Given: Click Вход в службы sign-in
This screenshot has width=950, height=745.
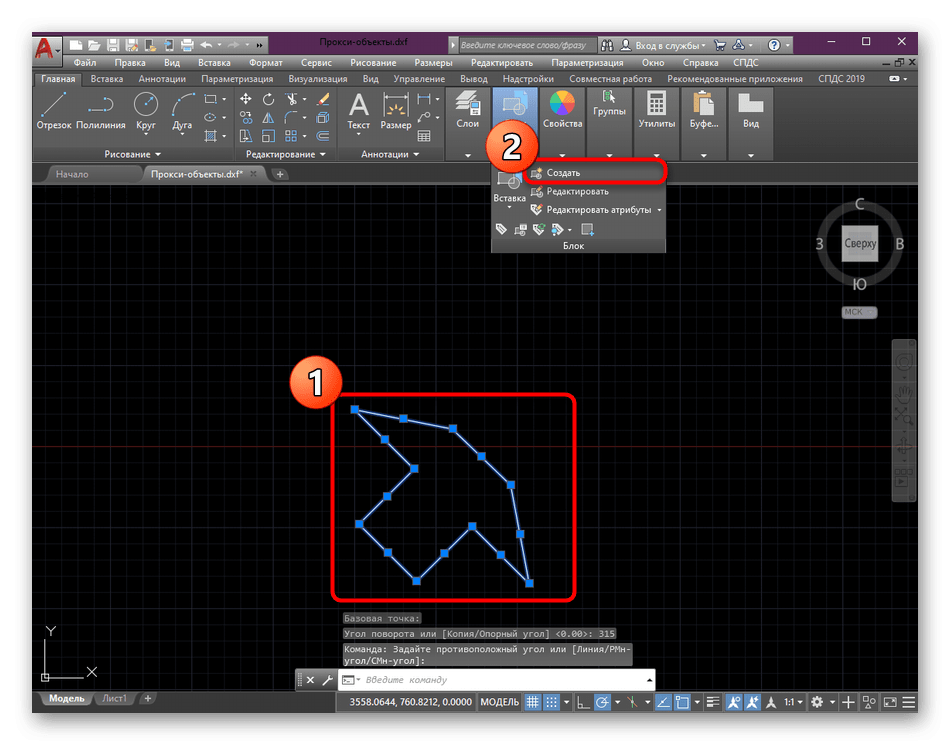Looking at the screenshot, I should 663,45.
